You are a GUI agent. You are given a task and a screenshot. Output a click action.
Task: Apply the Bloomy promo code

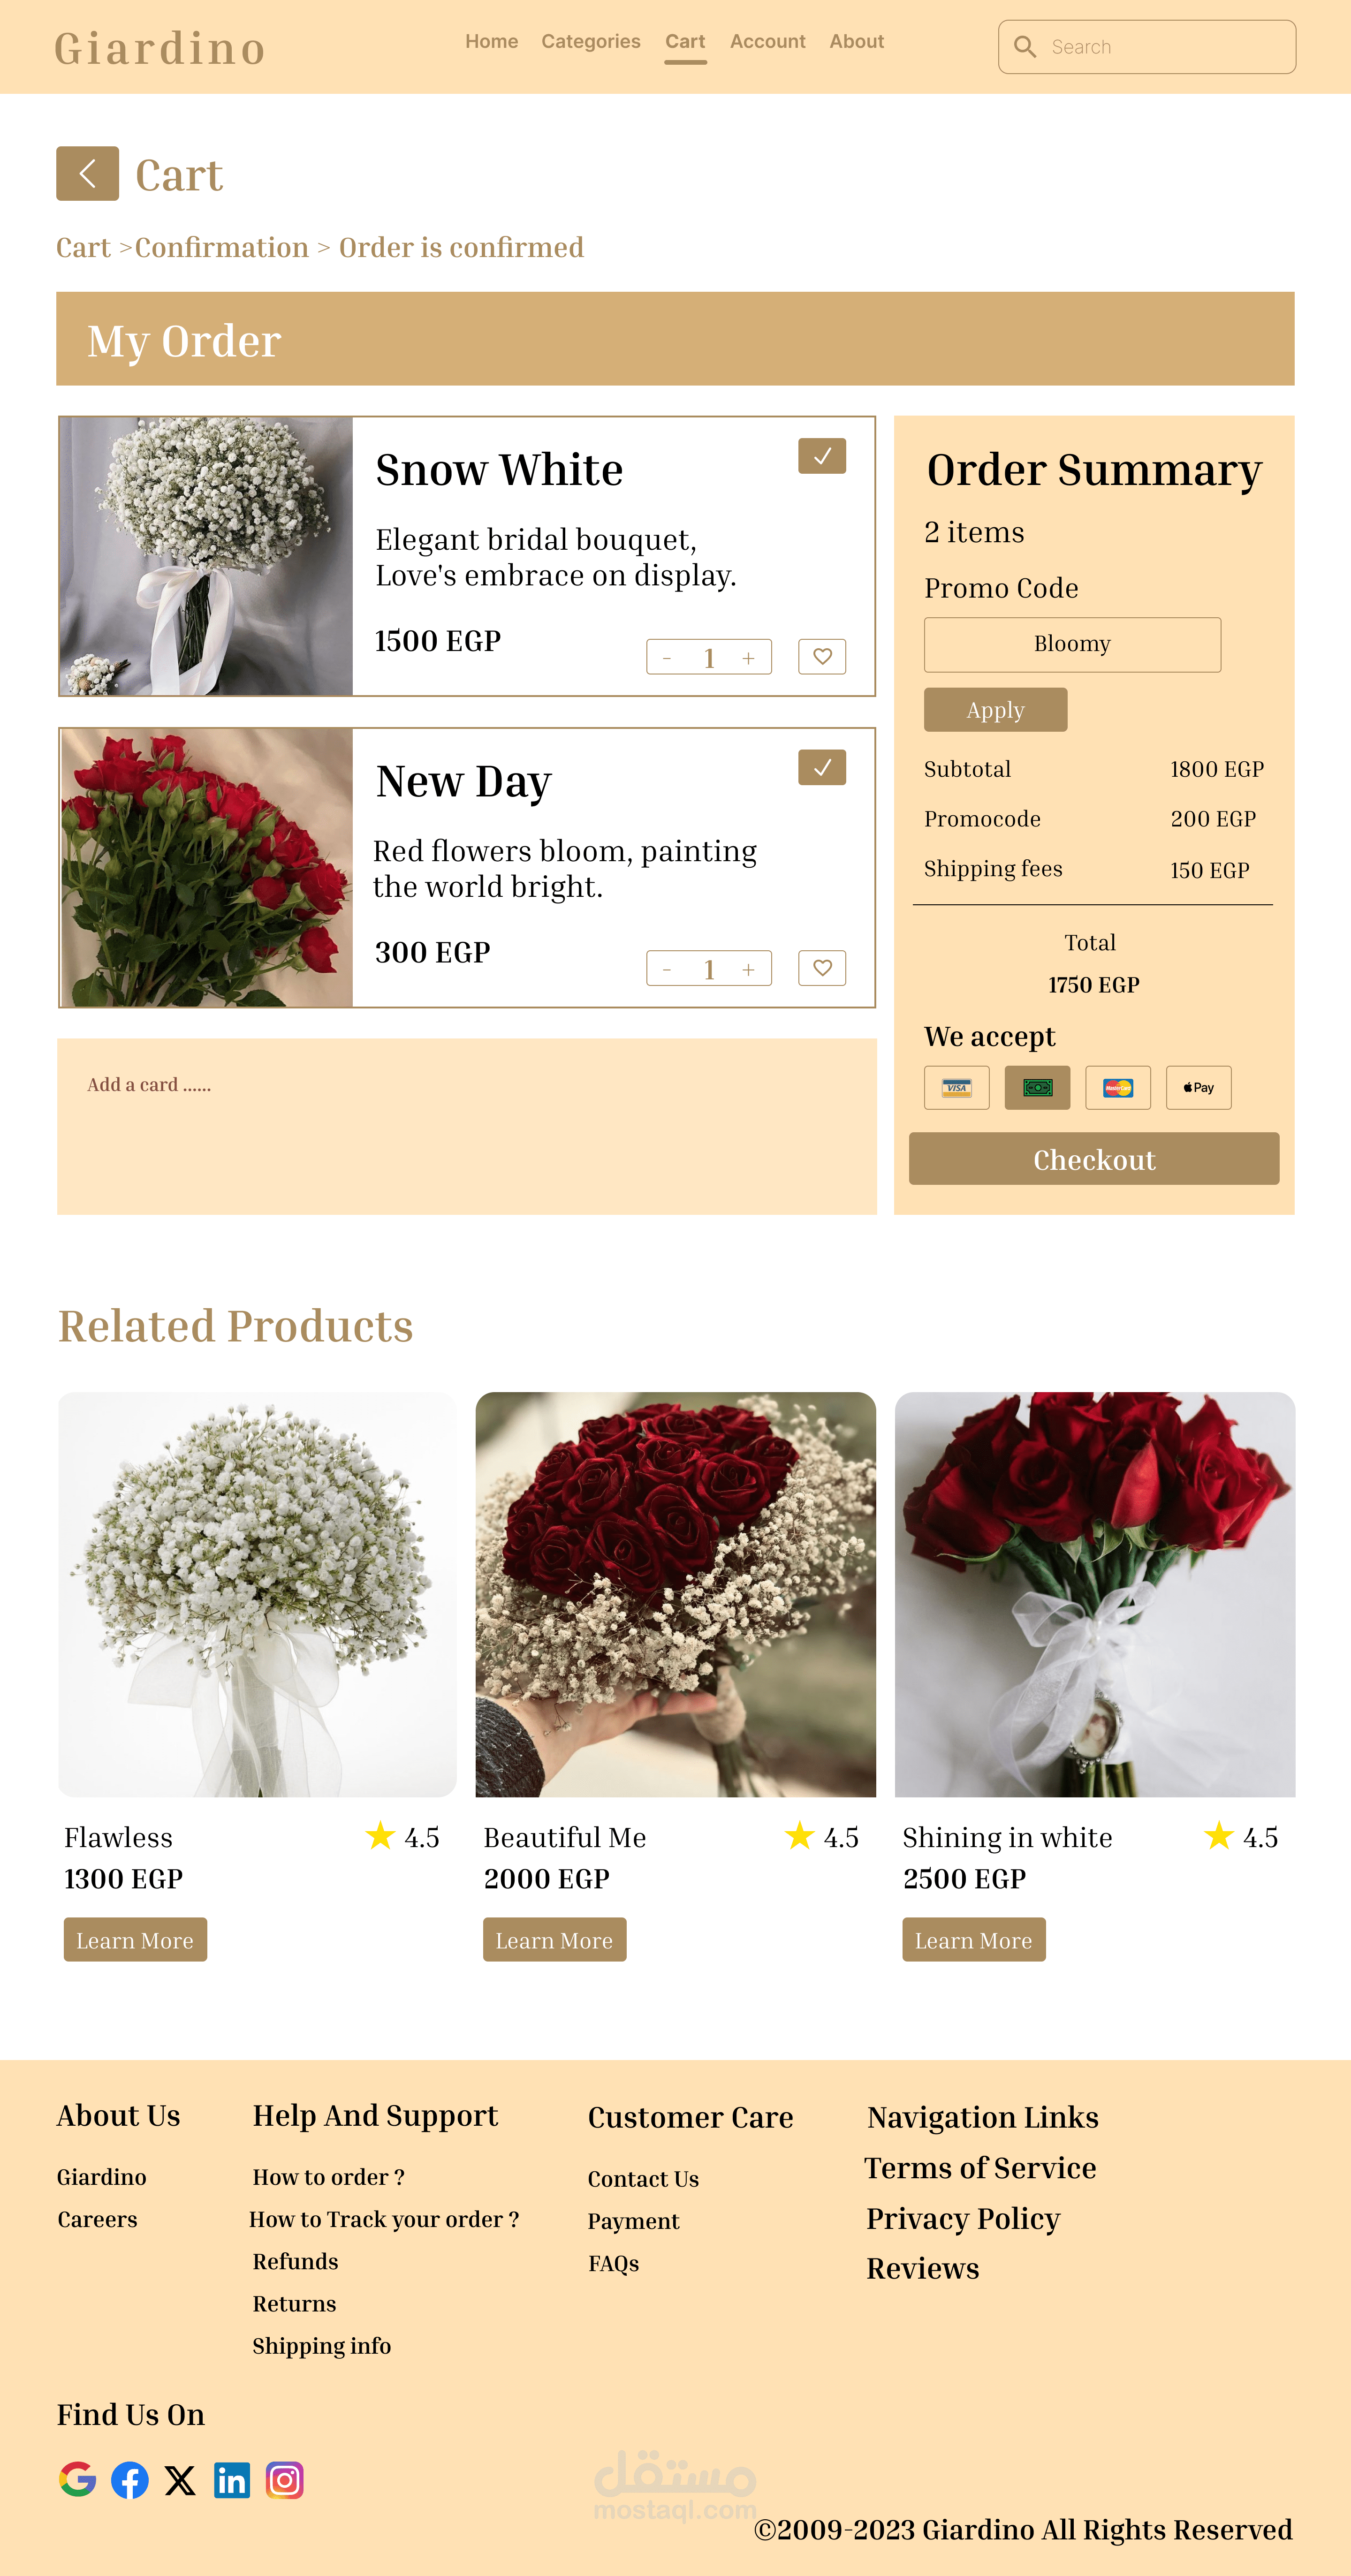(x=995, y=709)
